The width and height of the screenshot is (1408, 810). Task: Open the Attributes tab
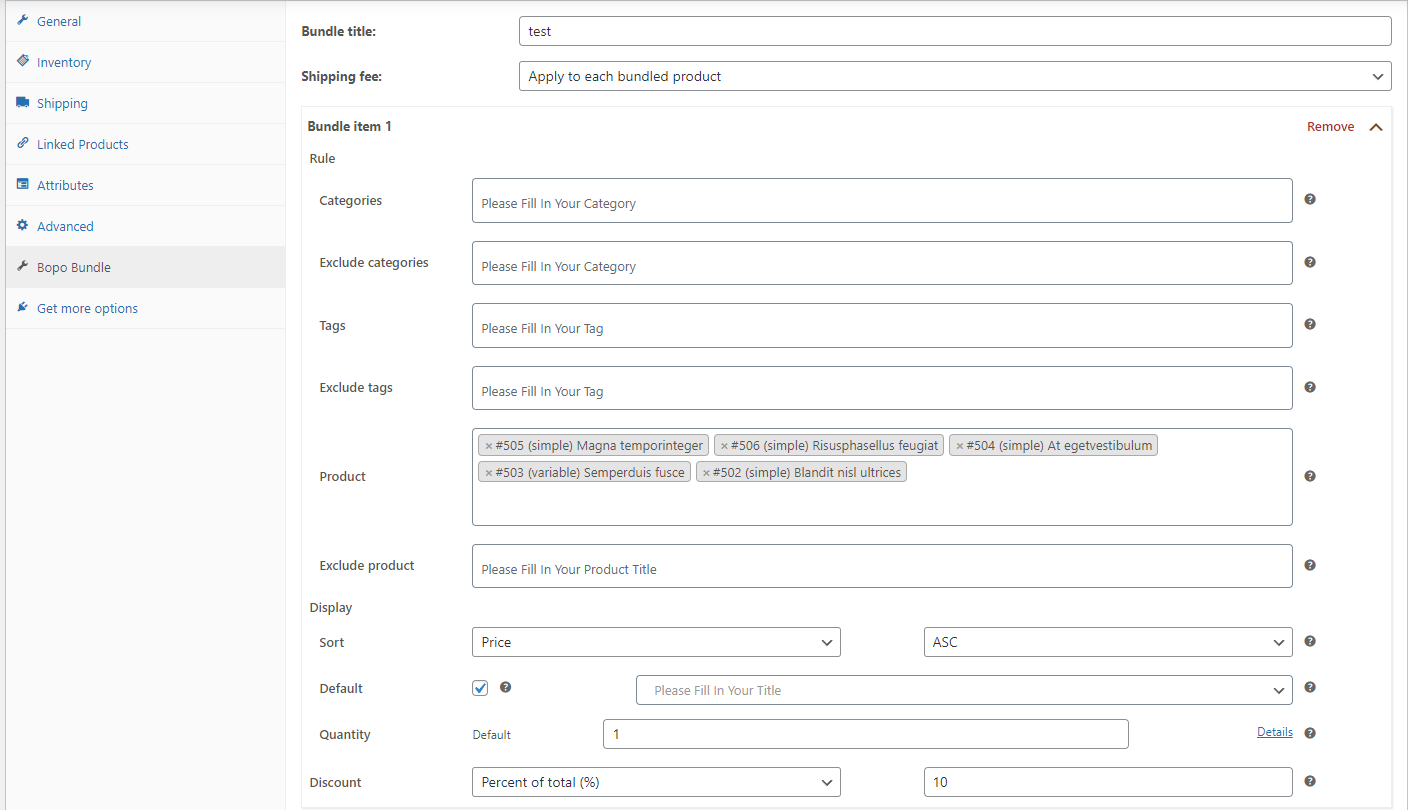coord(146,185)
